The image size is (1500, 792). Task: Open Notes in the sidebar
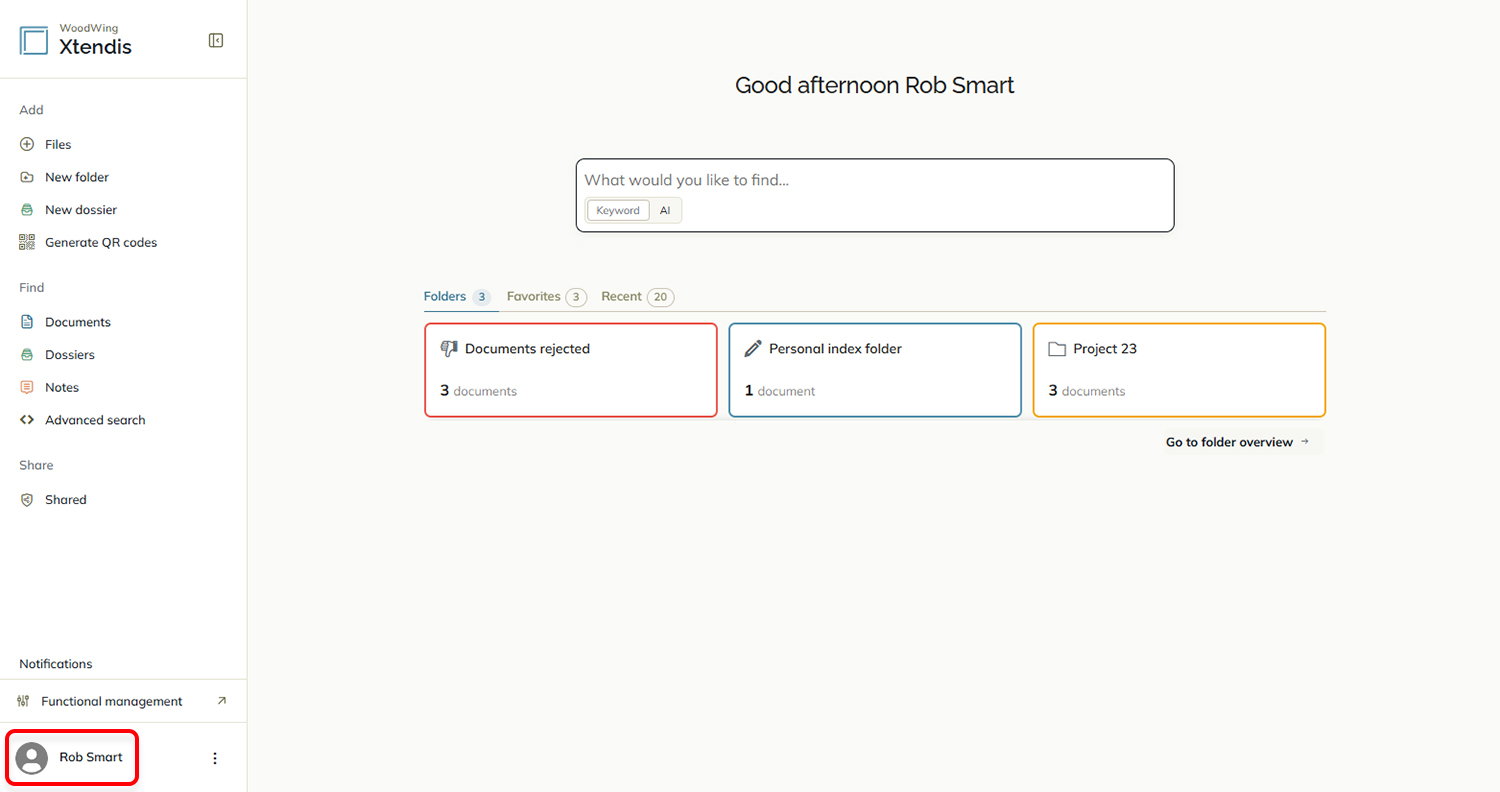[x=62, y=388]
